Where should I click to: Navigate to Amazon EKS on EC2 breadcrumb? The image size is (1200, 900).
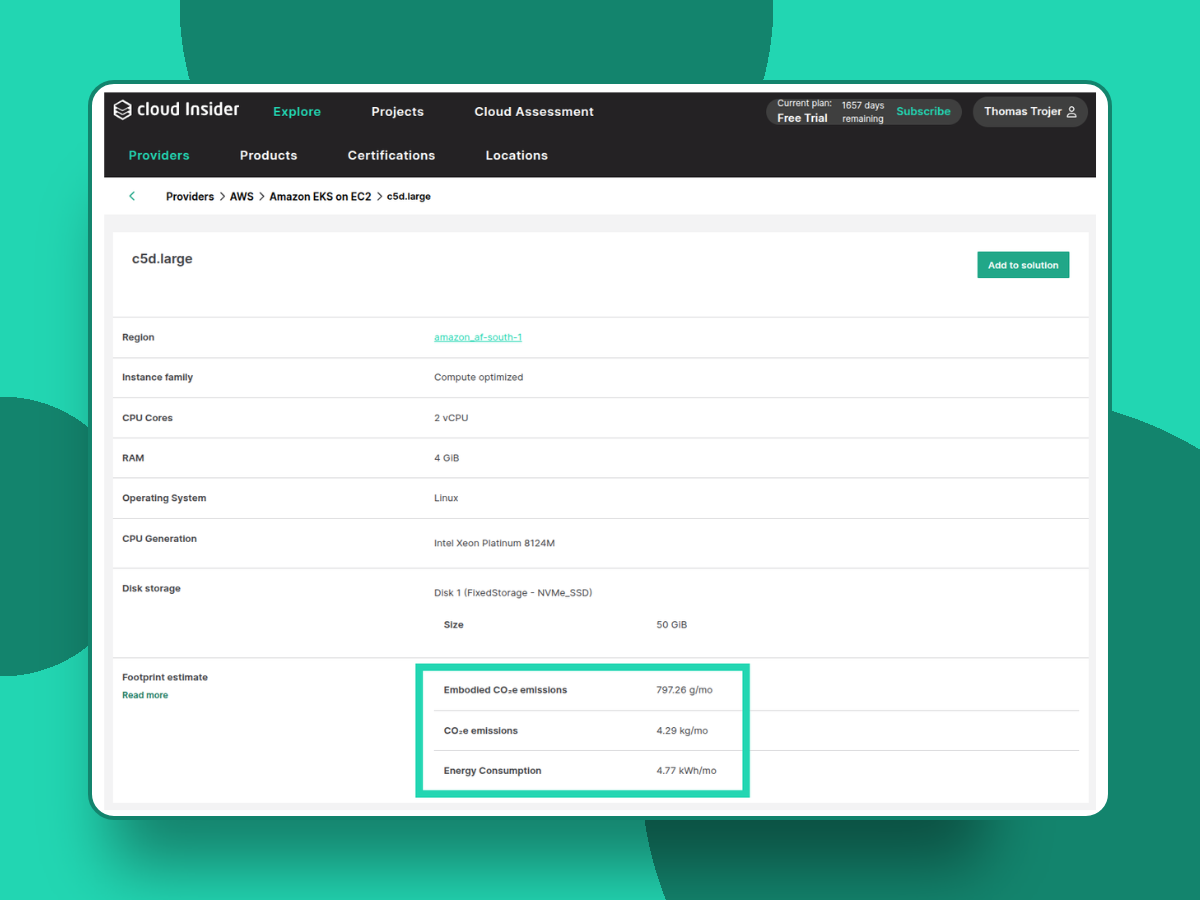point(320,197)
